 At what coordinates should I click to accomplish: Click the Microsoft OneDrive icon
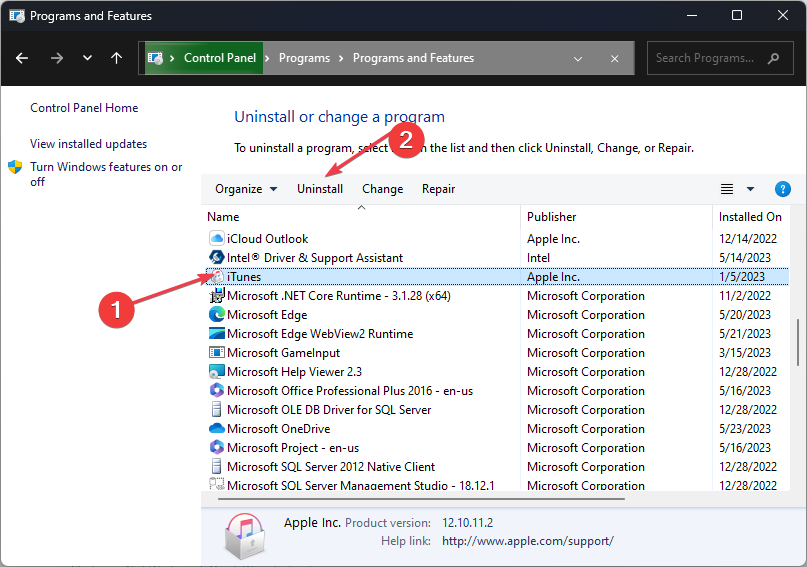[x=217, y=429]
